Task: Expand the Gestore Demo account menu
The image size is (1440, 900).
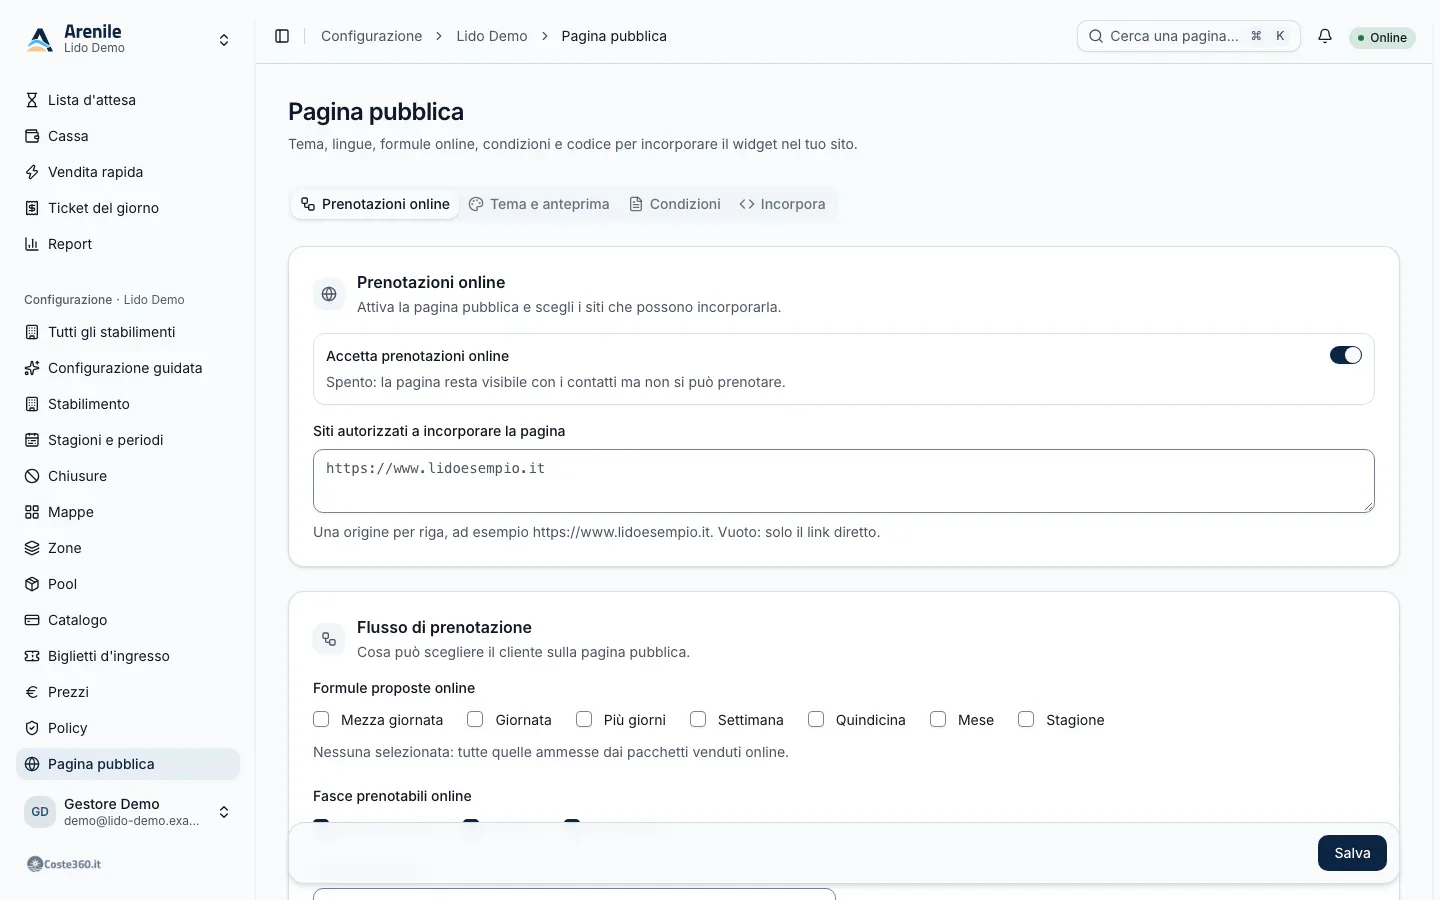Action: click(128, 812)
